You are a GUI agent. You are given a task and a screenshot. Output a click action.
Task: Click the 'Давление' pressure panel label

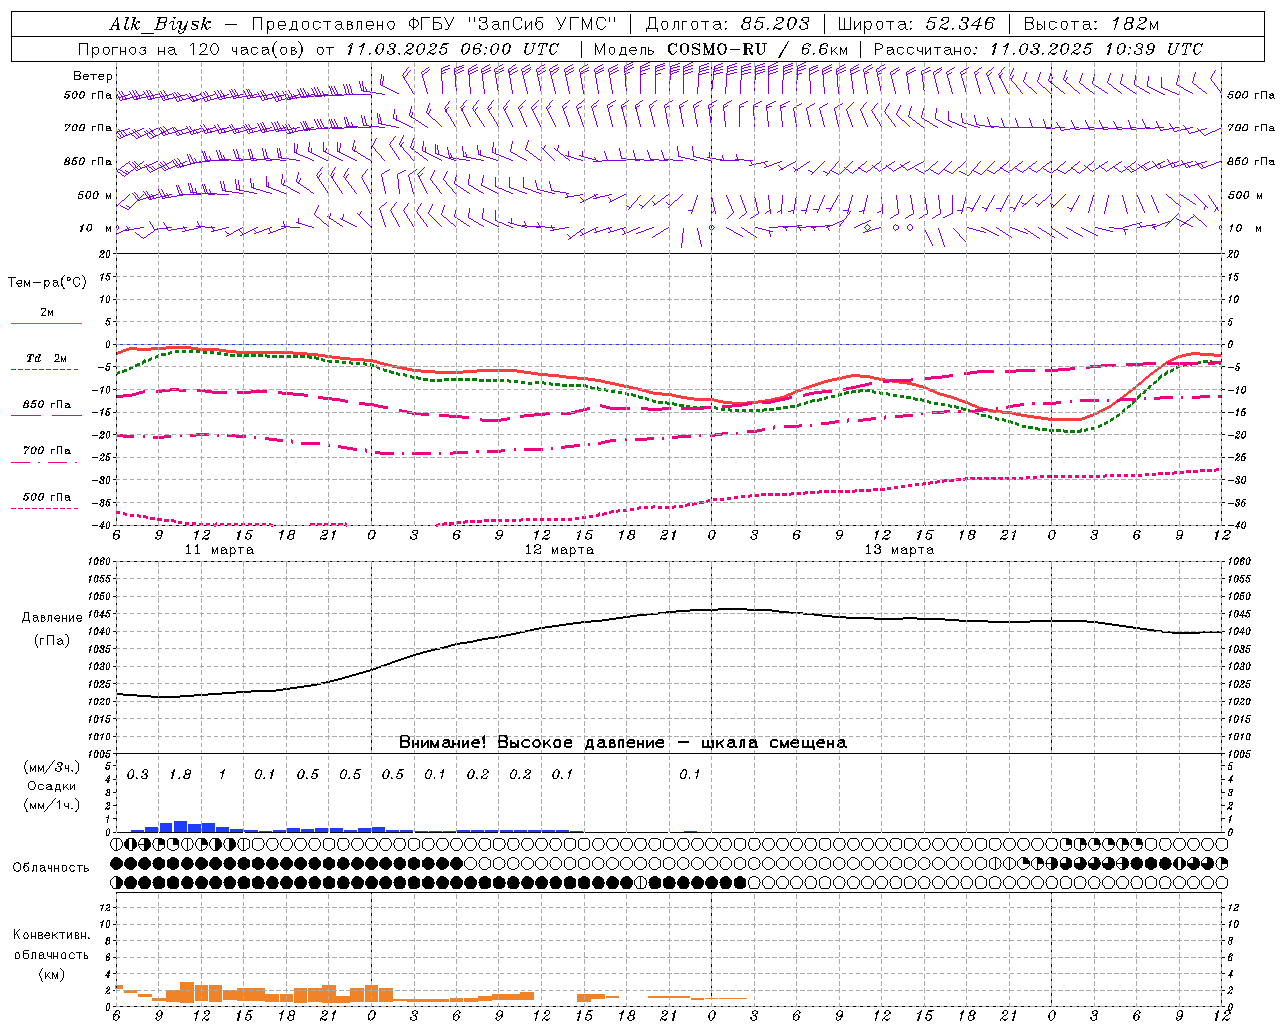pos(52,618)
